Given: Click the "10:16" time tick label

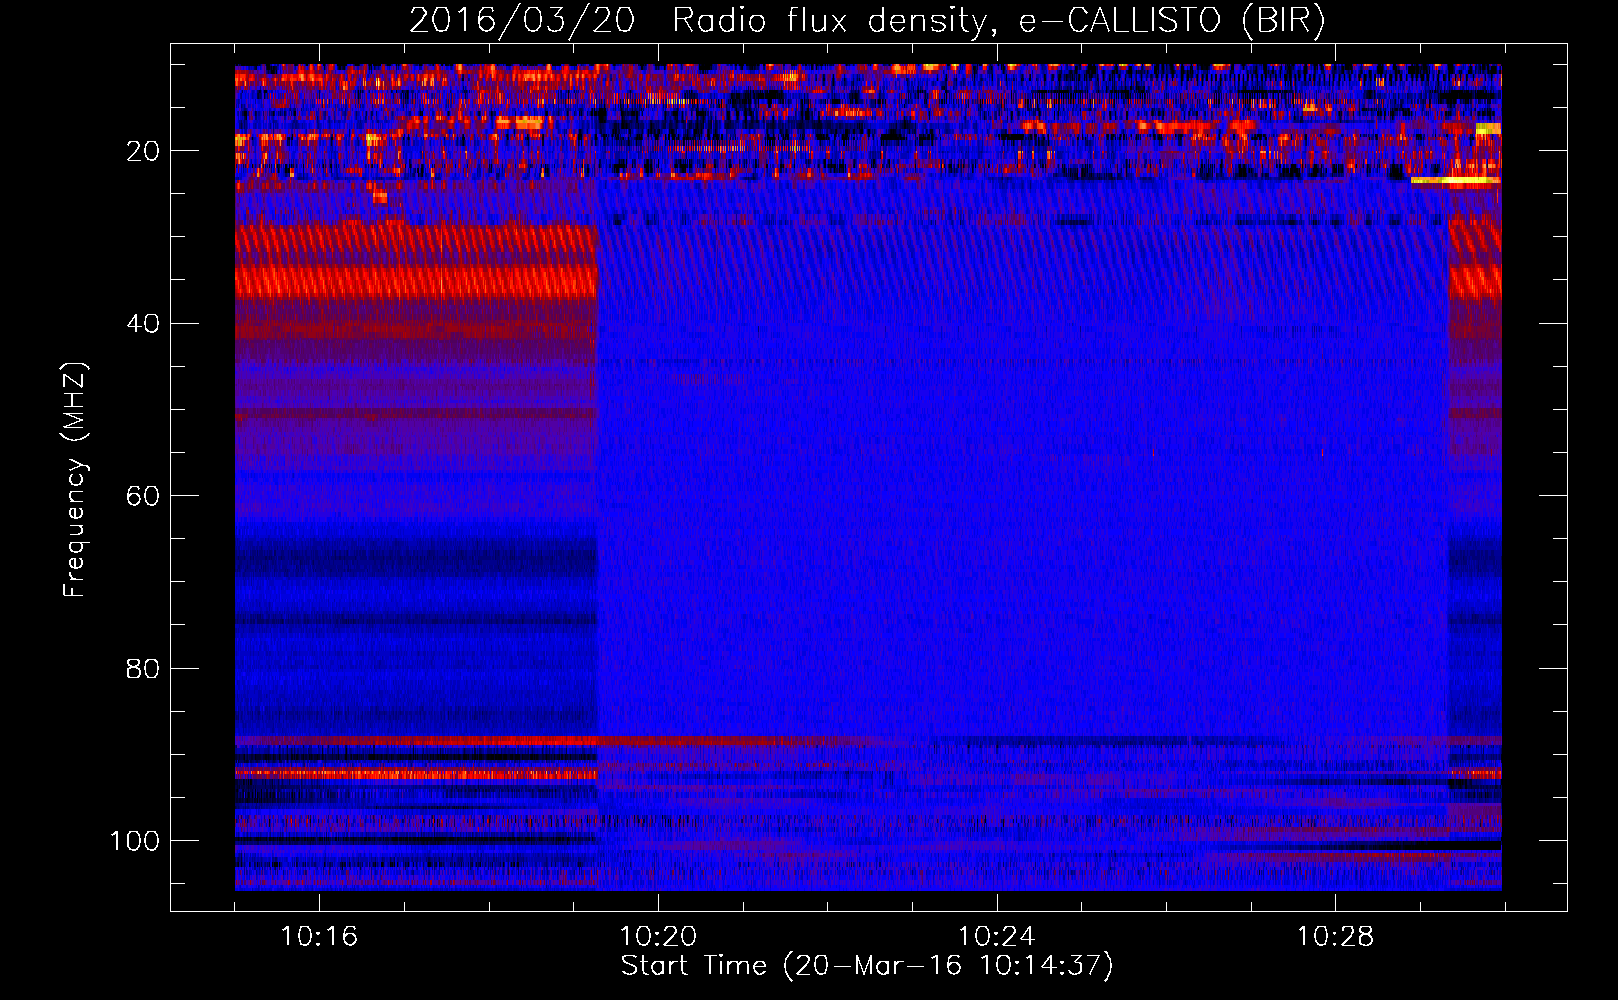Looking at the screenshot, I should (x=319, y=937).
